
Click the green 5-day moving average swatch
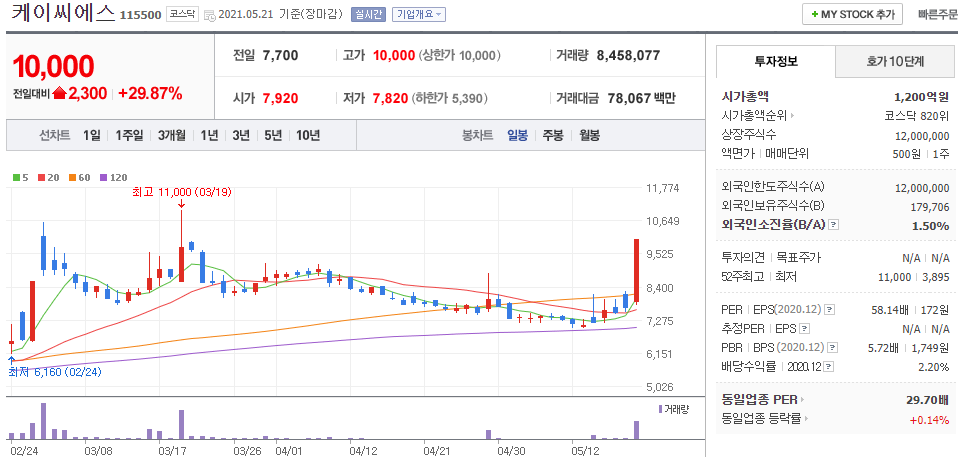[x=16, y=178]
